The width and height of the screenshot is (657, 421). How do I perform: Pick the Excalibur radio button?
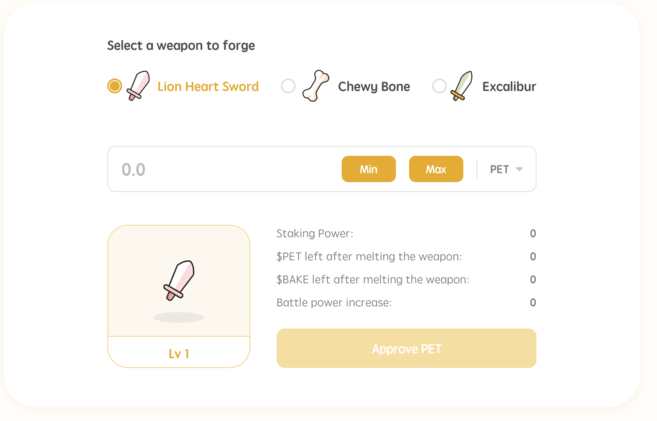pyautogui.click(x=439, y=86)
